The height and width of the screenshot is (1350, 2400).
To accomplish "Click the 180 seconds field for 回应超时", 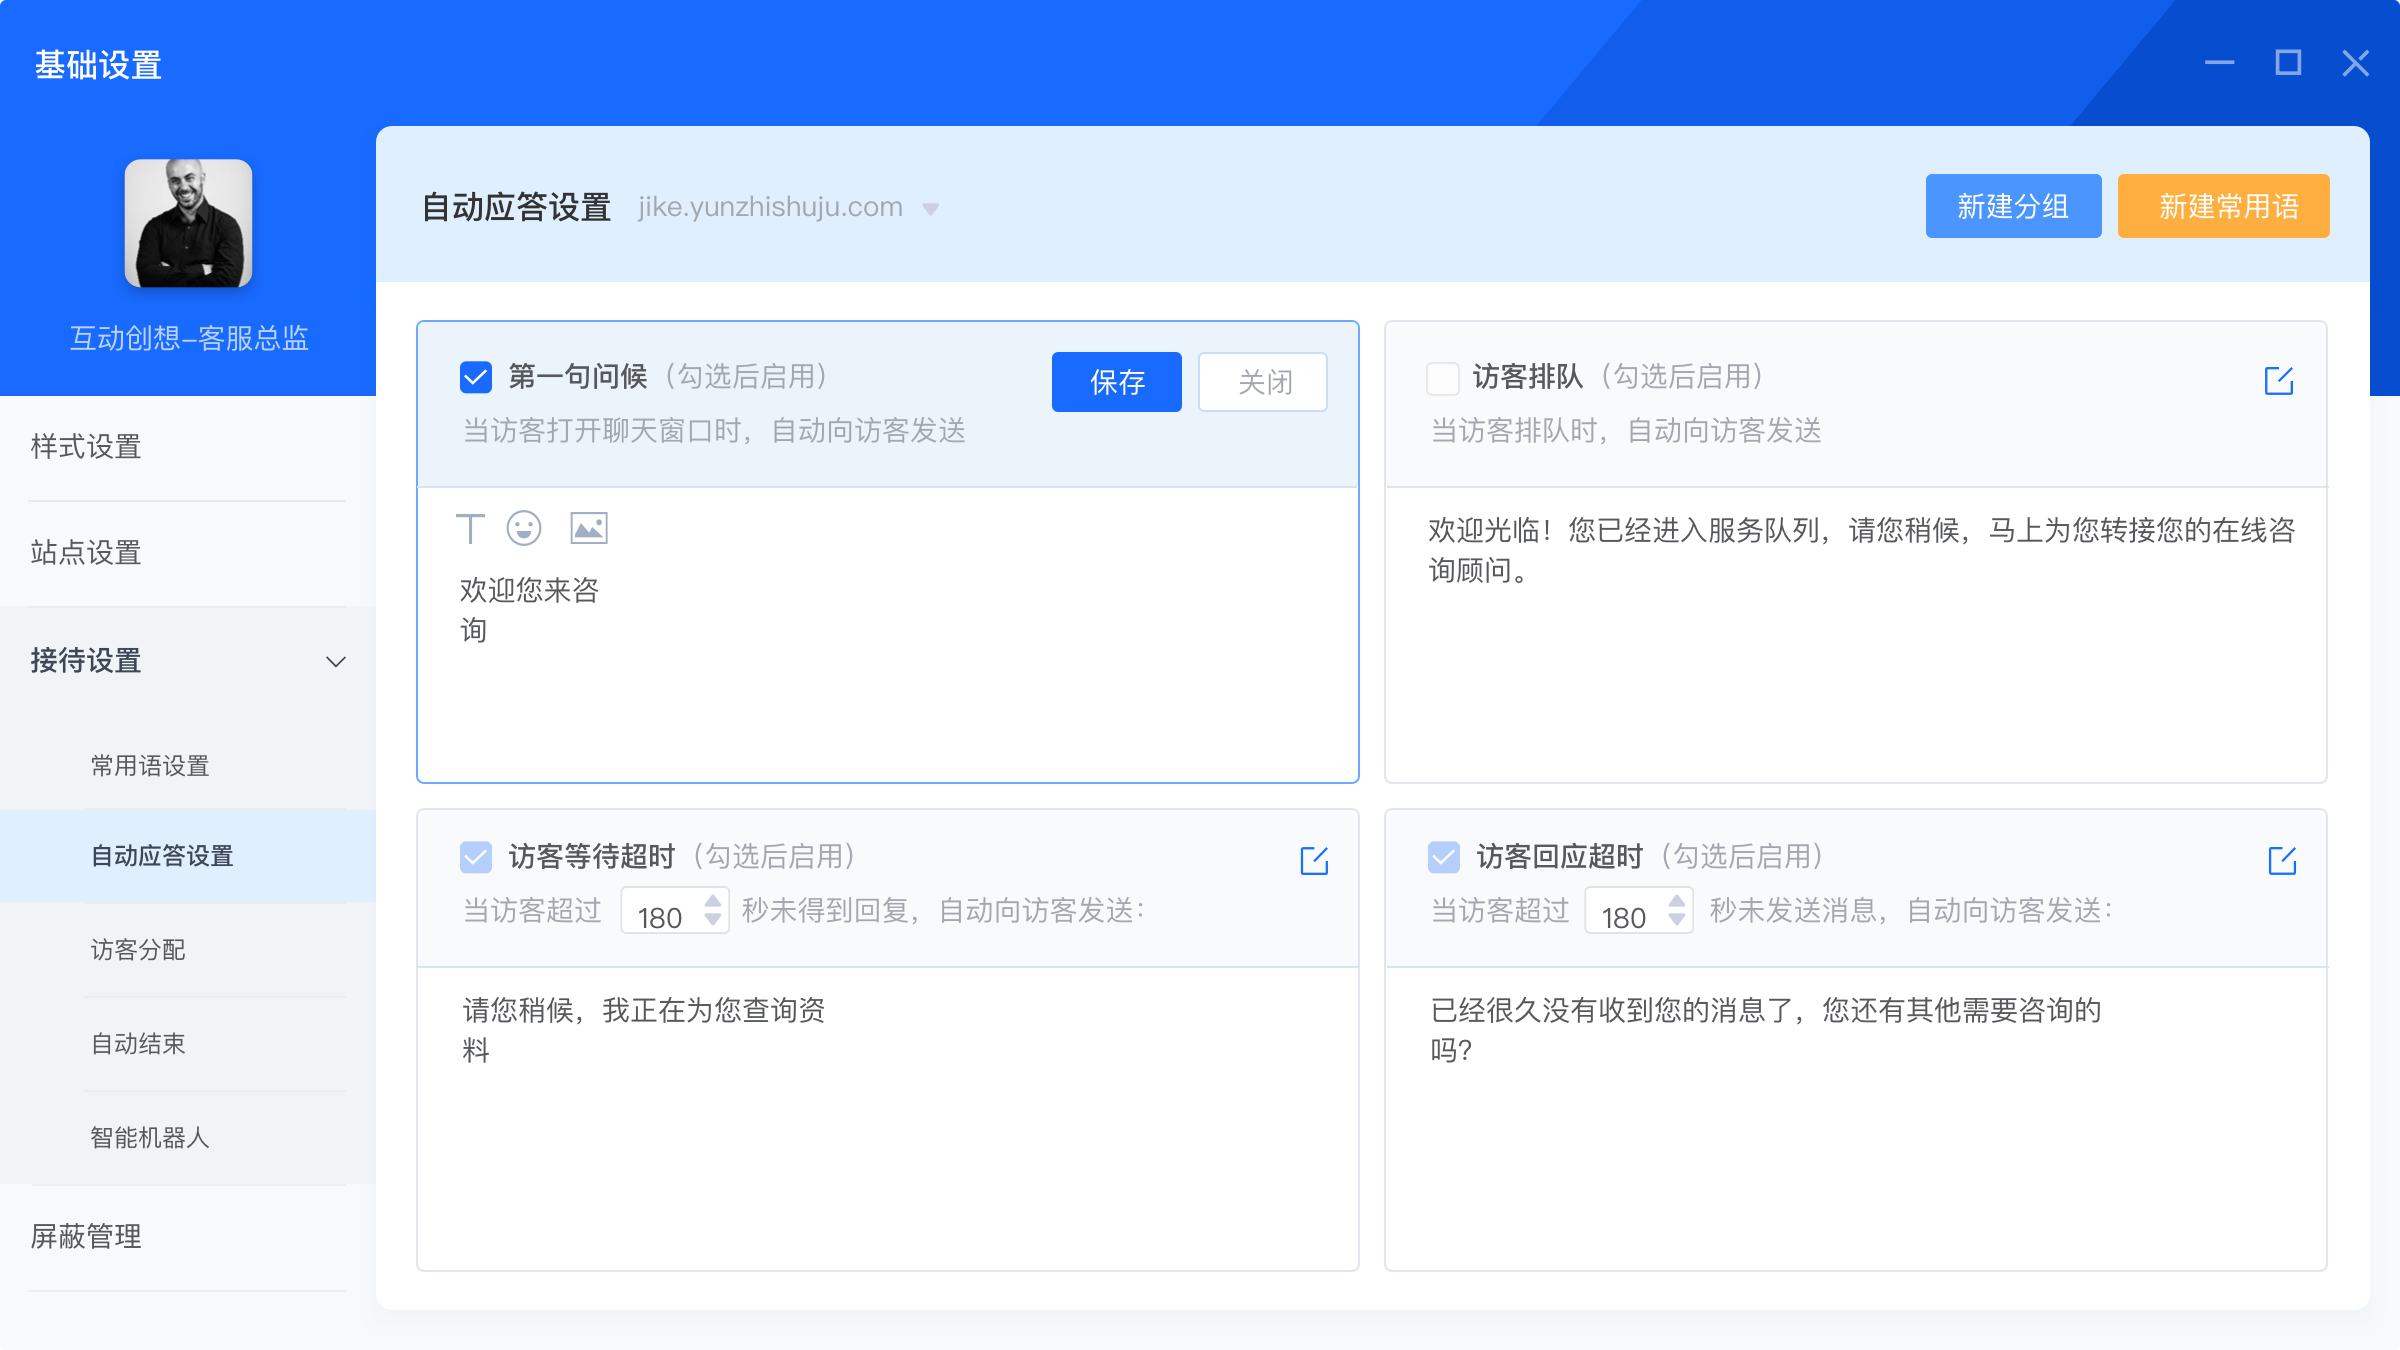I will tap(1639, 910).
